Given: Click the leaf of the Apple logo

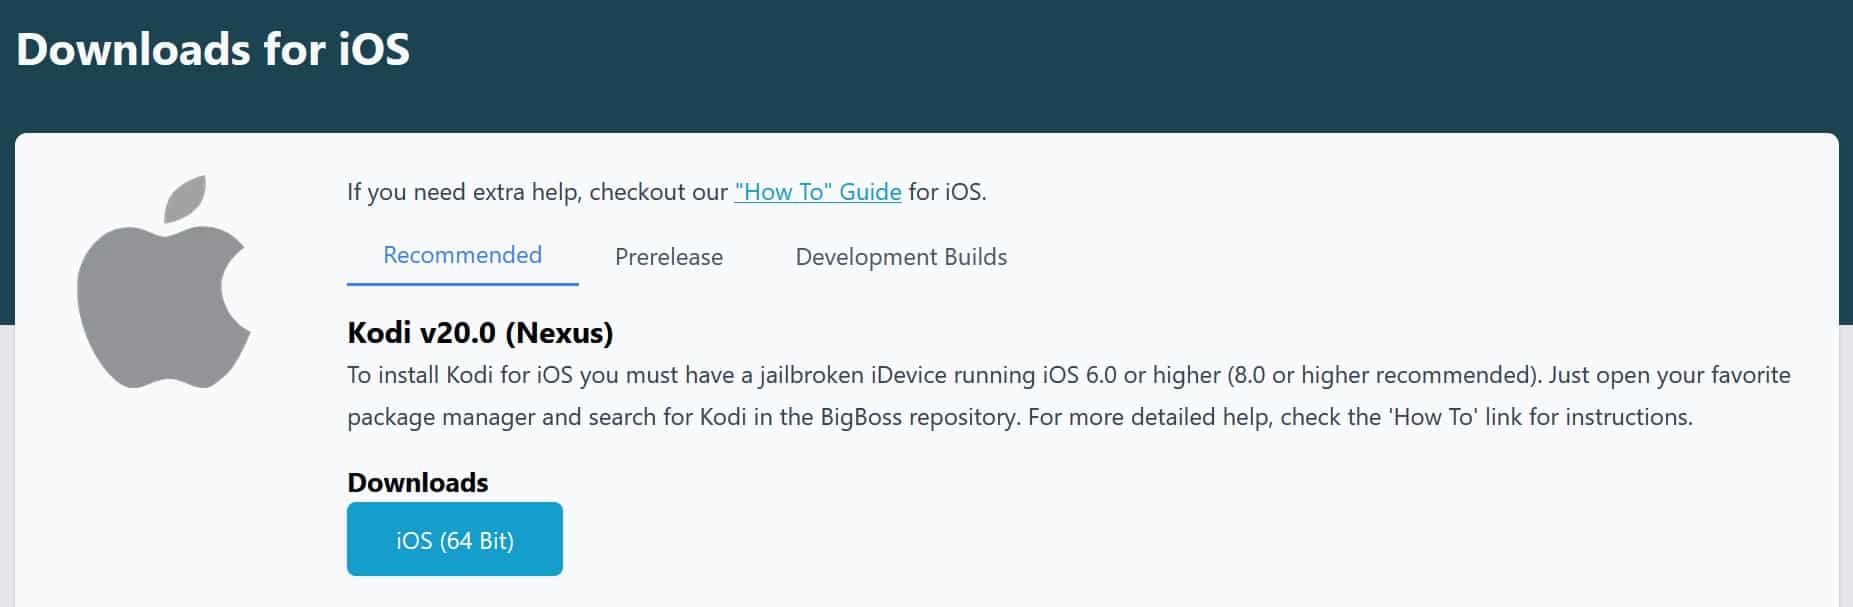Looking at the screenshot, I should 185,198.
